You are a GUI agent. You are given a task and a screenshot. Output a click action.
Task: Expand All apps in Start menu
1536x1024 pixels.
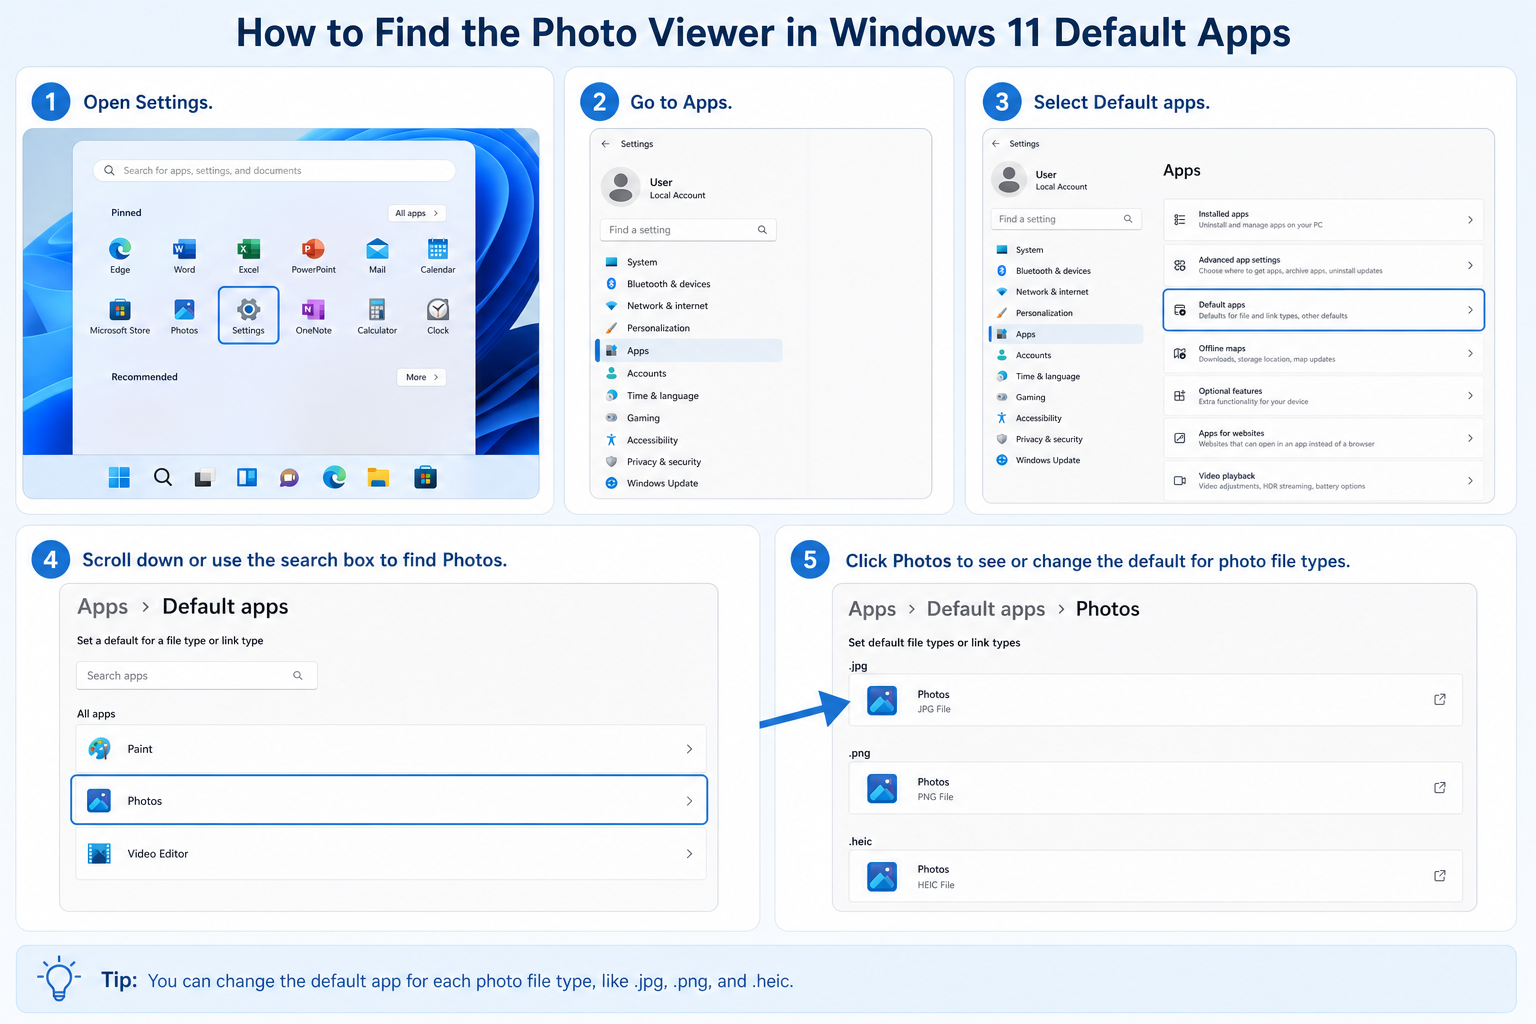tap(416, 213)
